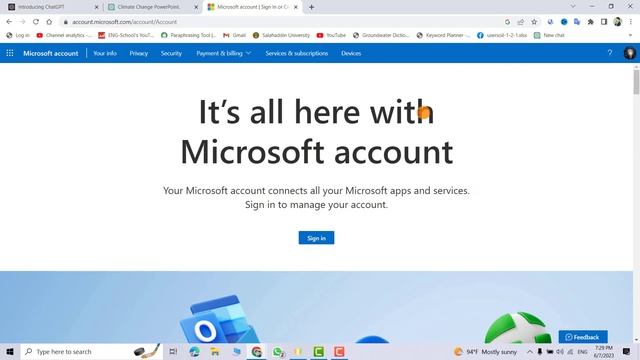Open Services & subscriptions
The height and width of the screenshot is (360, 640).
297,53
